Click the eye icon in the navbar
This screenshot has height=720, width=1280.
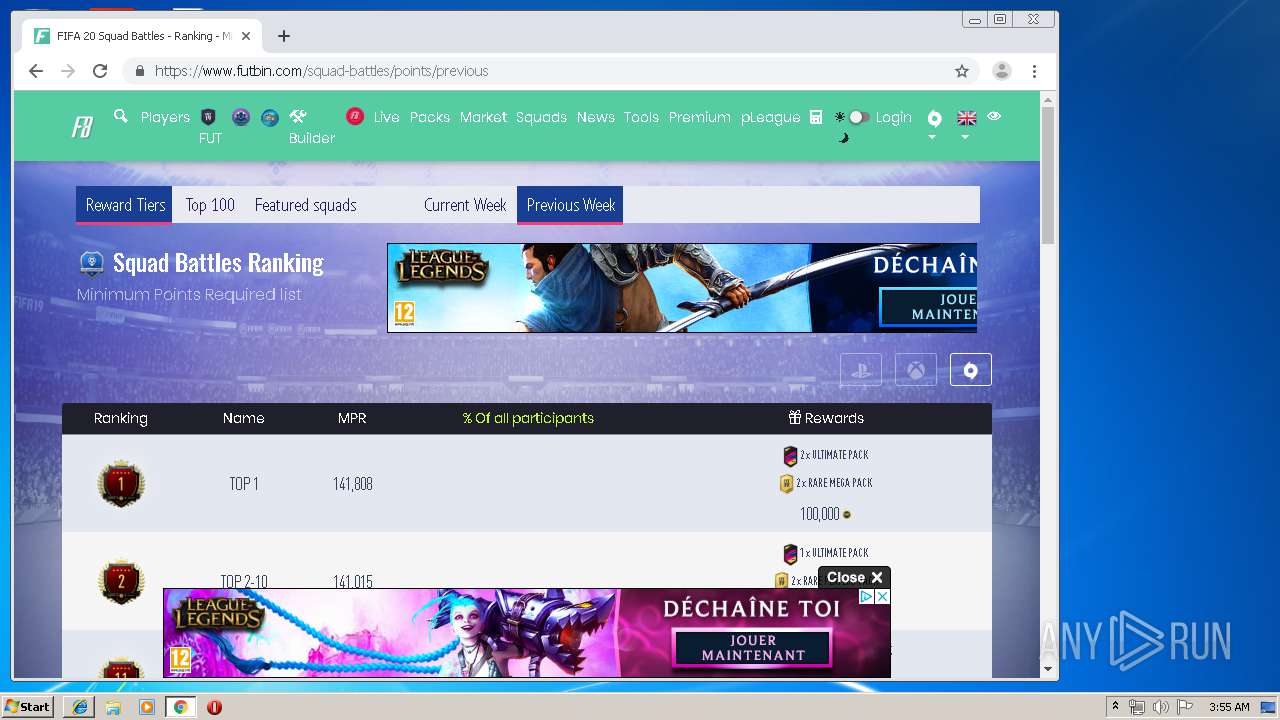(994, 116)
